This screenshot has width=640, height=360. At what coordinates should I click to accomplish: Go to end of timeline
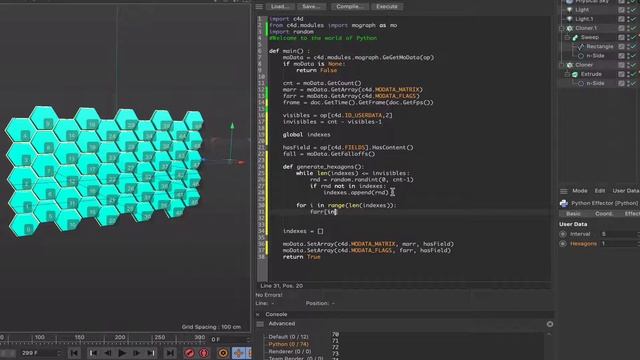(170, 353)
